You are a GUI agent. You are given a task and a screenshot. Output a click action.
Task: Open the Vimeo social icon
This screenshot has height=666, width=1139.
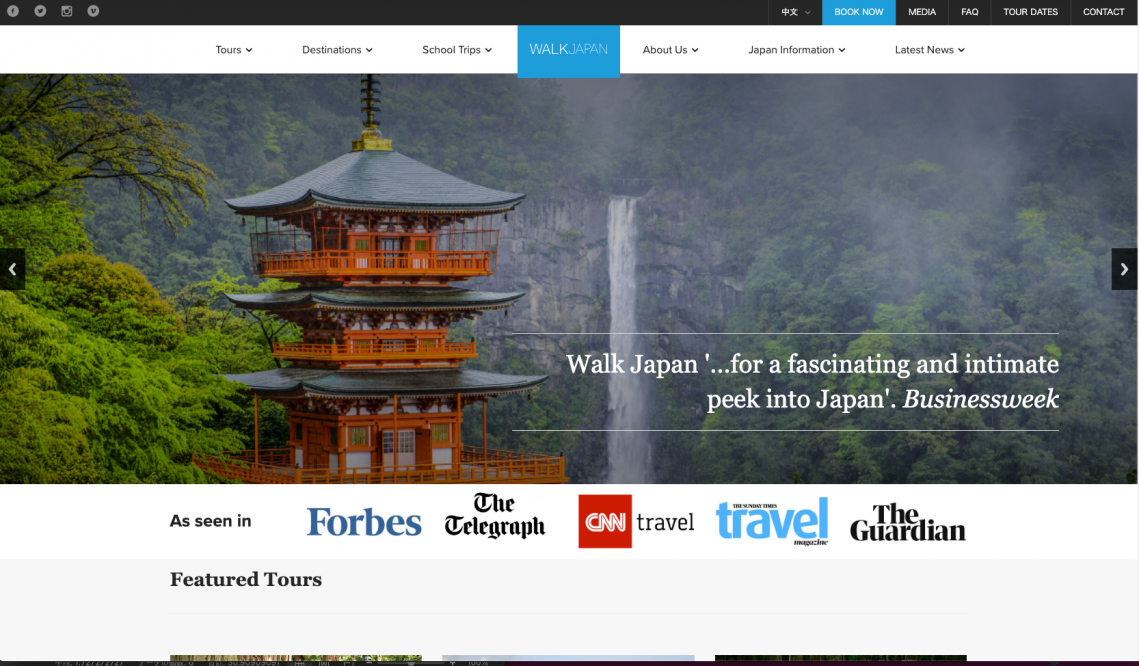(93, 12)
